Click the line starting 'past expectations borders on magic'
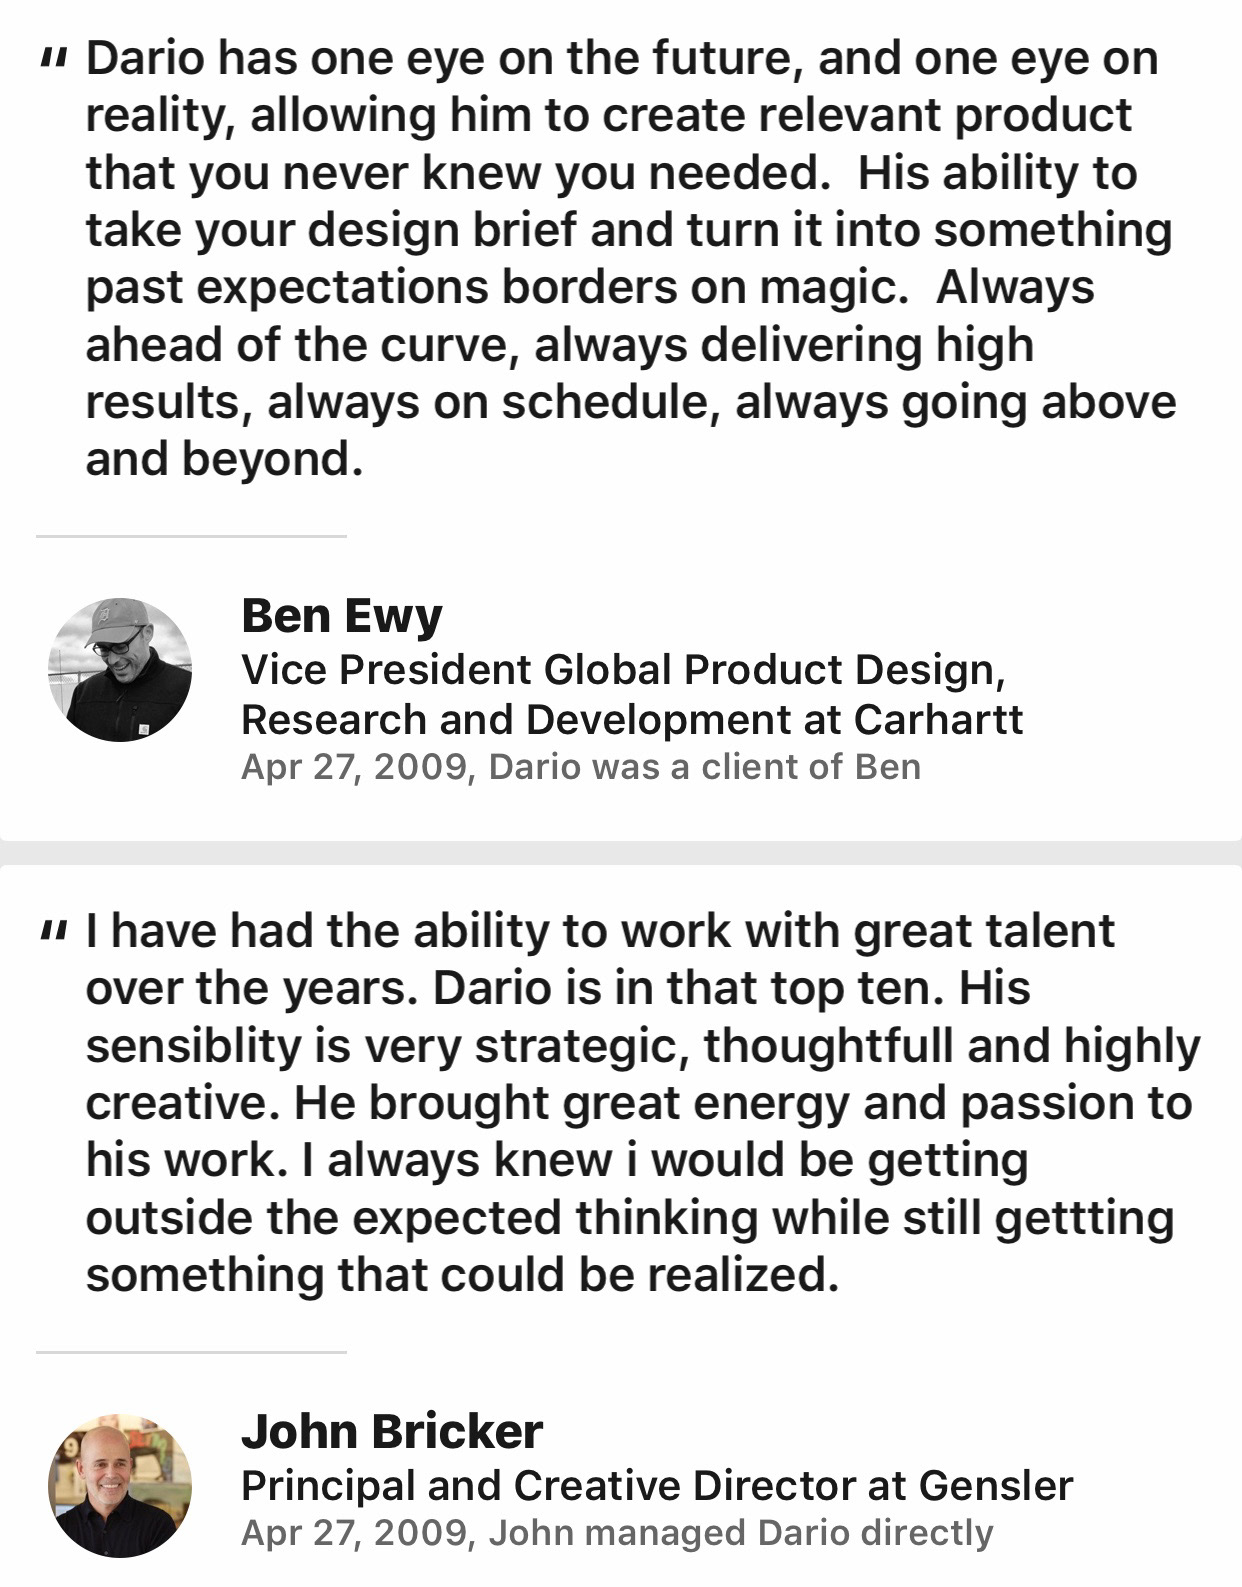 (590, 288)
